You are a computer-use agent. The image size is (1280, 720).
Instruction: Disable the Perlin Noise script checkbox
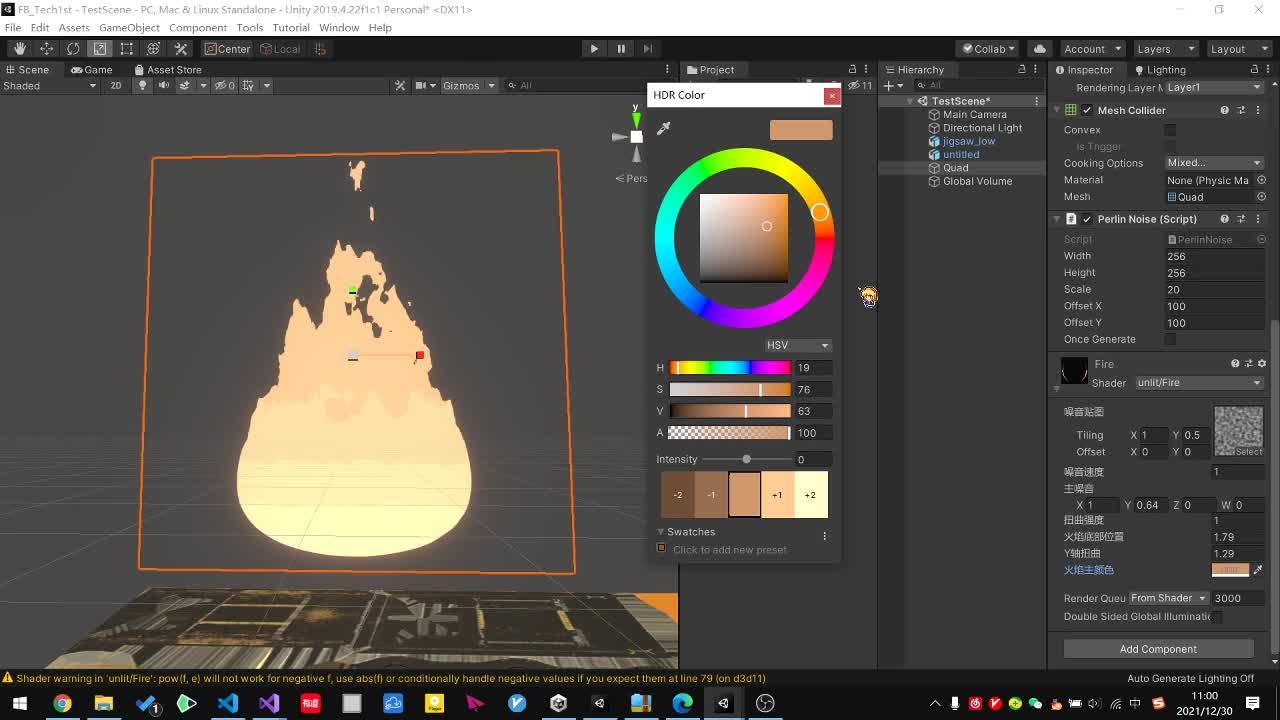(1087, 219)
